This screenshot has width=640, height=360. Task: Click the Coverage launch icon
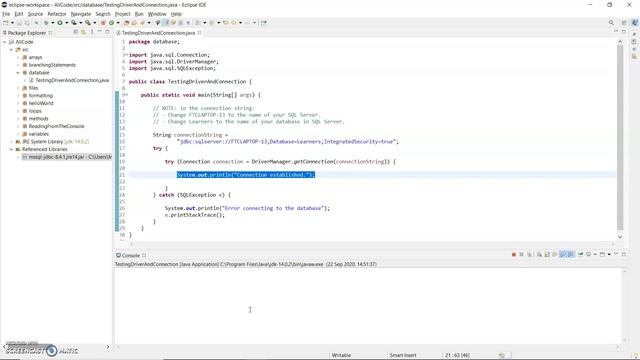[x=74, y=23]
